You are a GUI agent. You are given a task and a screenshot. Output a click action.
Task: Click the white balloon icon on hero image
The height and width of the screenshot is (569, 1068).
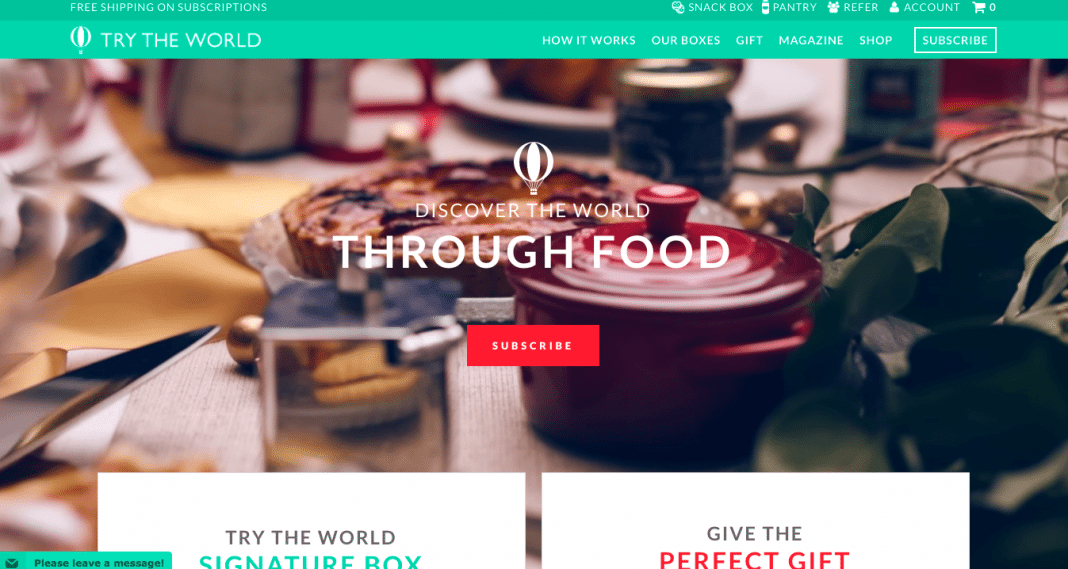coord(533,168)
